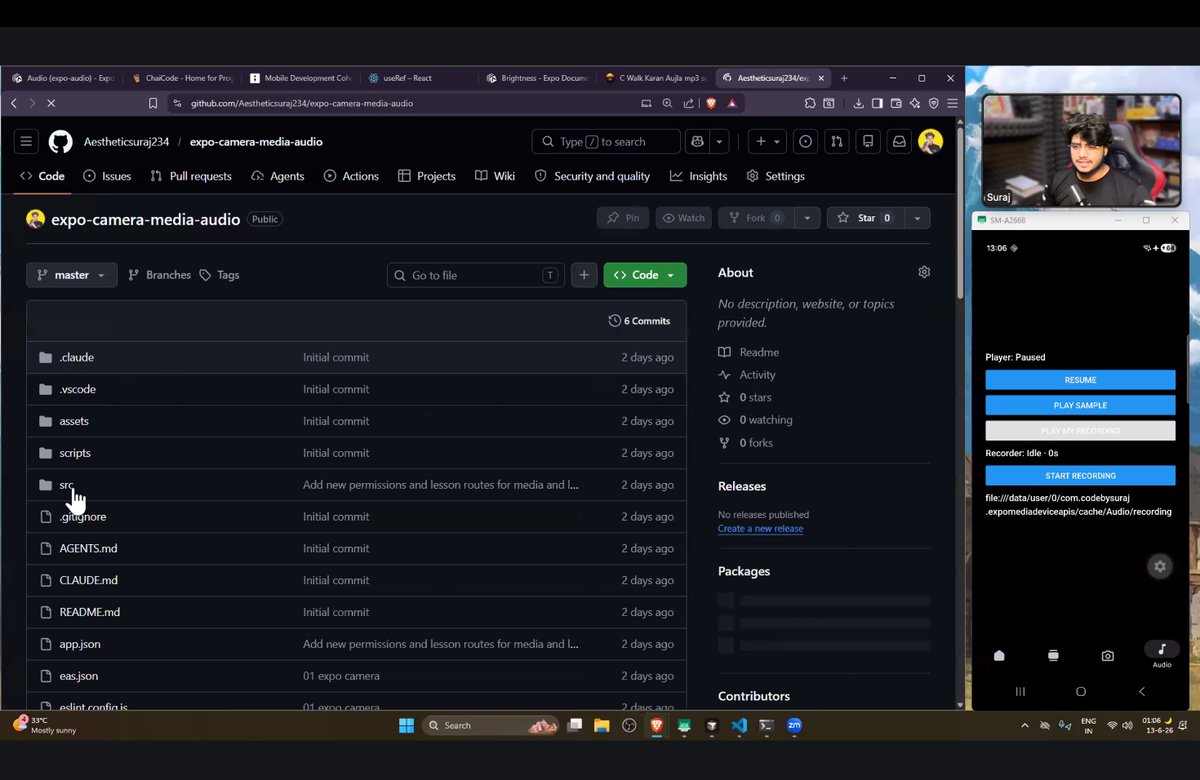Show hidden system tray icons chevron
1200x780 pixels.
[x=1024, y=725]
